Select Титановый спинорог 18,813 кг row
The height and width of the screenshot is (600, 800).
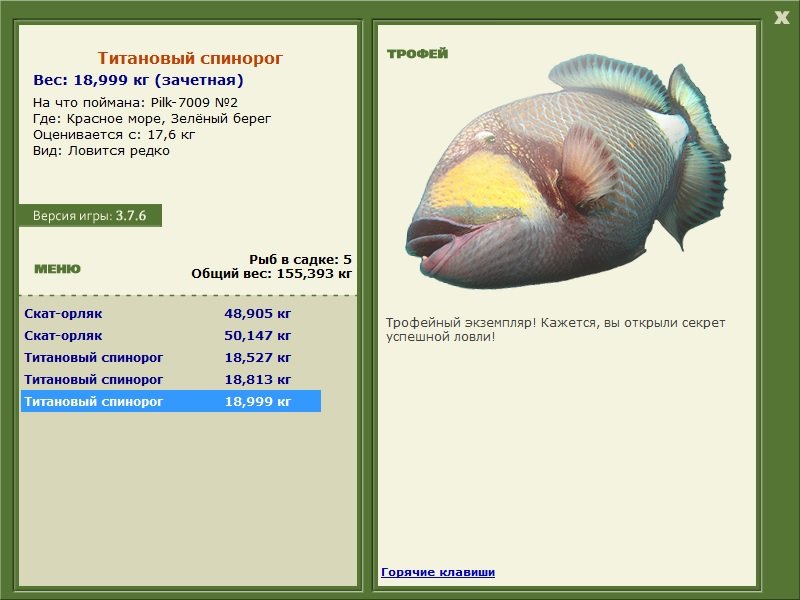point(170,380)
